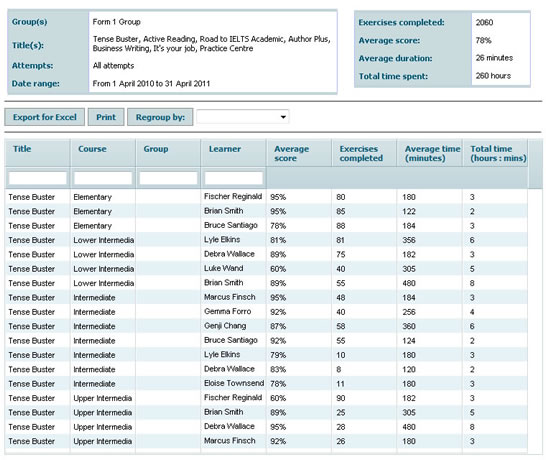Click the Print button
This screenshot has width=546, height=460.
pyautogui.click(x=106, y=117)
